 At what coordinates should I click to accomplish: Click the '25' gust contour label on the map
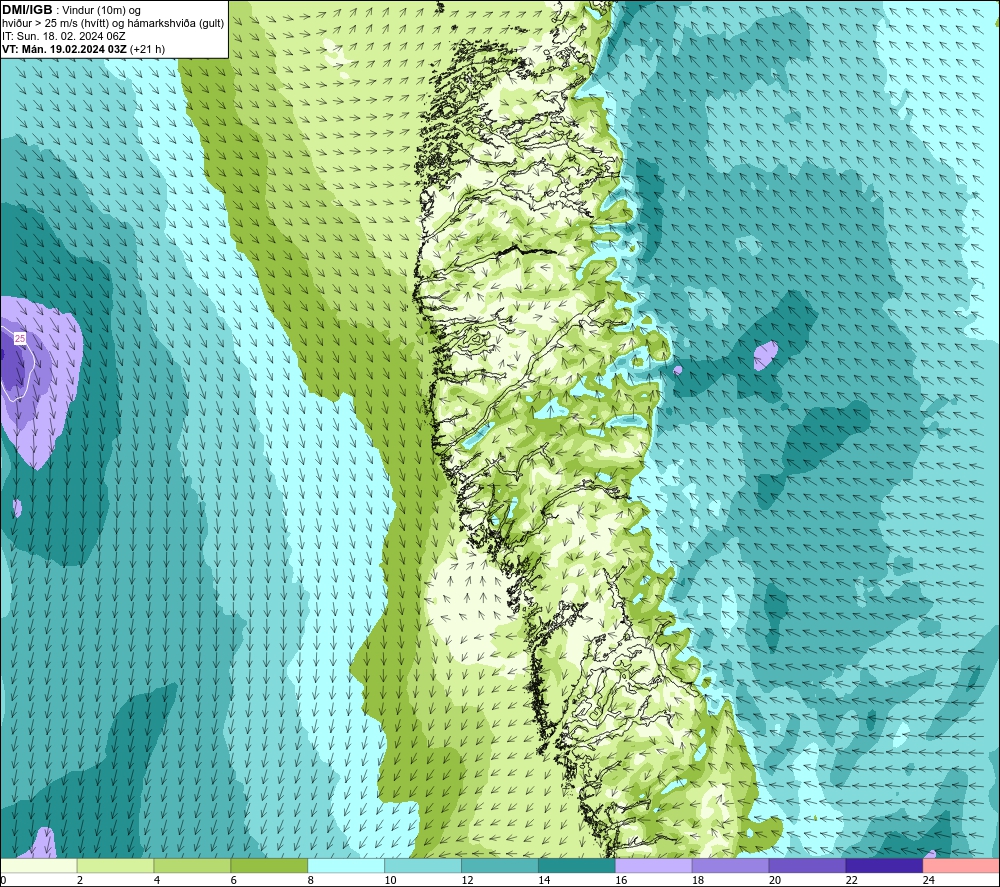coord(20,339)
